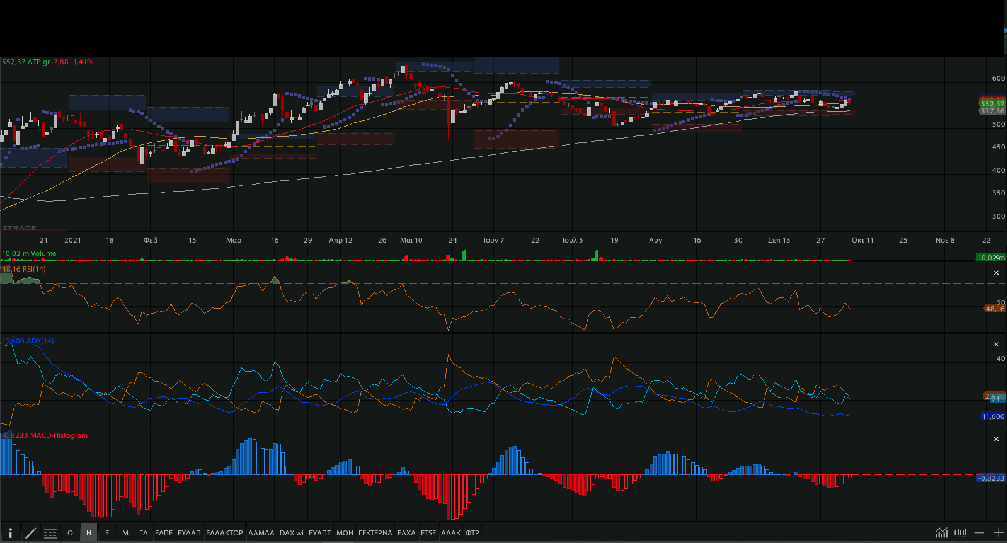The image size is (1007, 543).
Task: Select the line drawing tool
Action: click(30, 533)
